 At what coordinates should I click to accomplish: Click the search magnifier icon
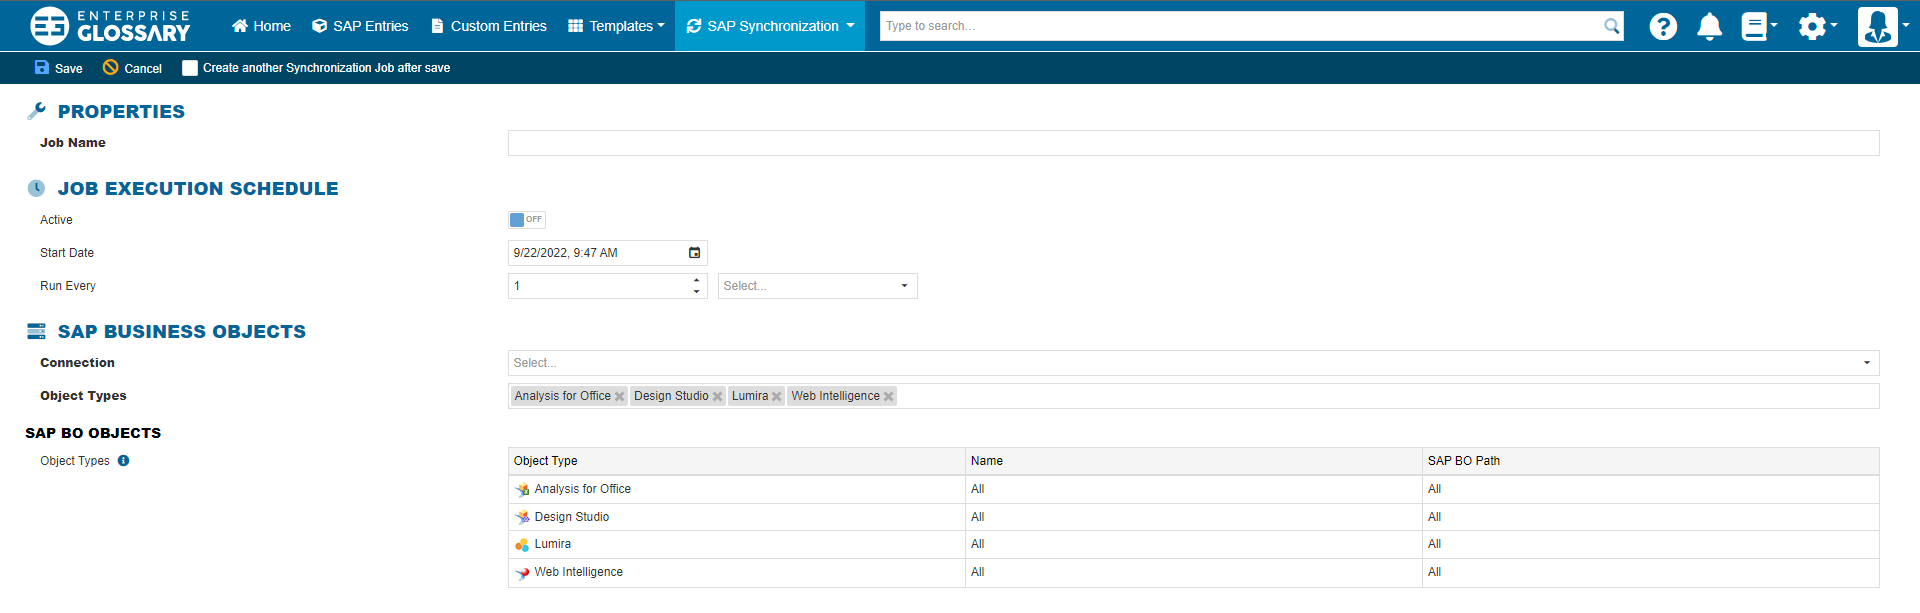coord(1611,26)
